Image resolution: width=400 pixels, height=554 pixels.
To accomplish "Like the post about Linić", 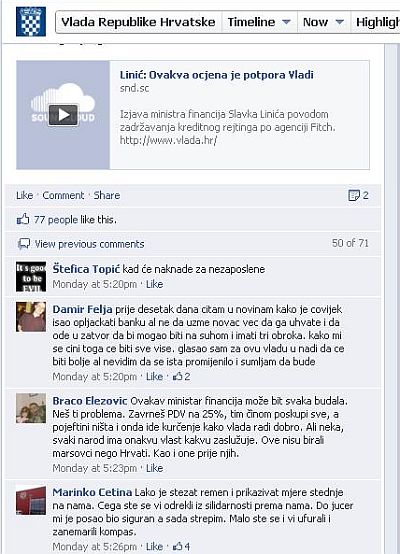I will point(24,195).
